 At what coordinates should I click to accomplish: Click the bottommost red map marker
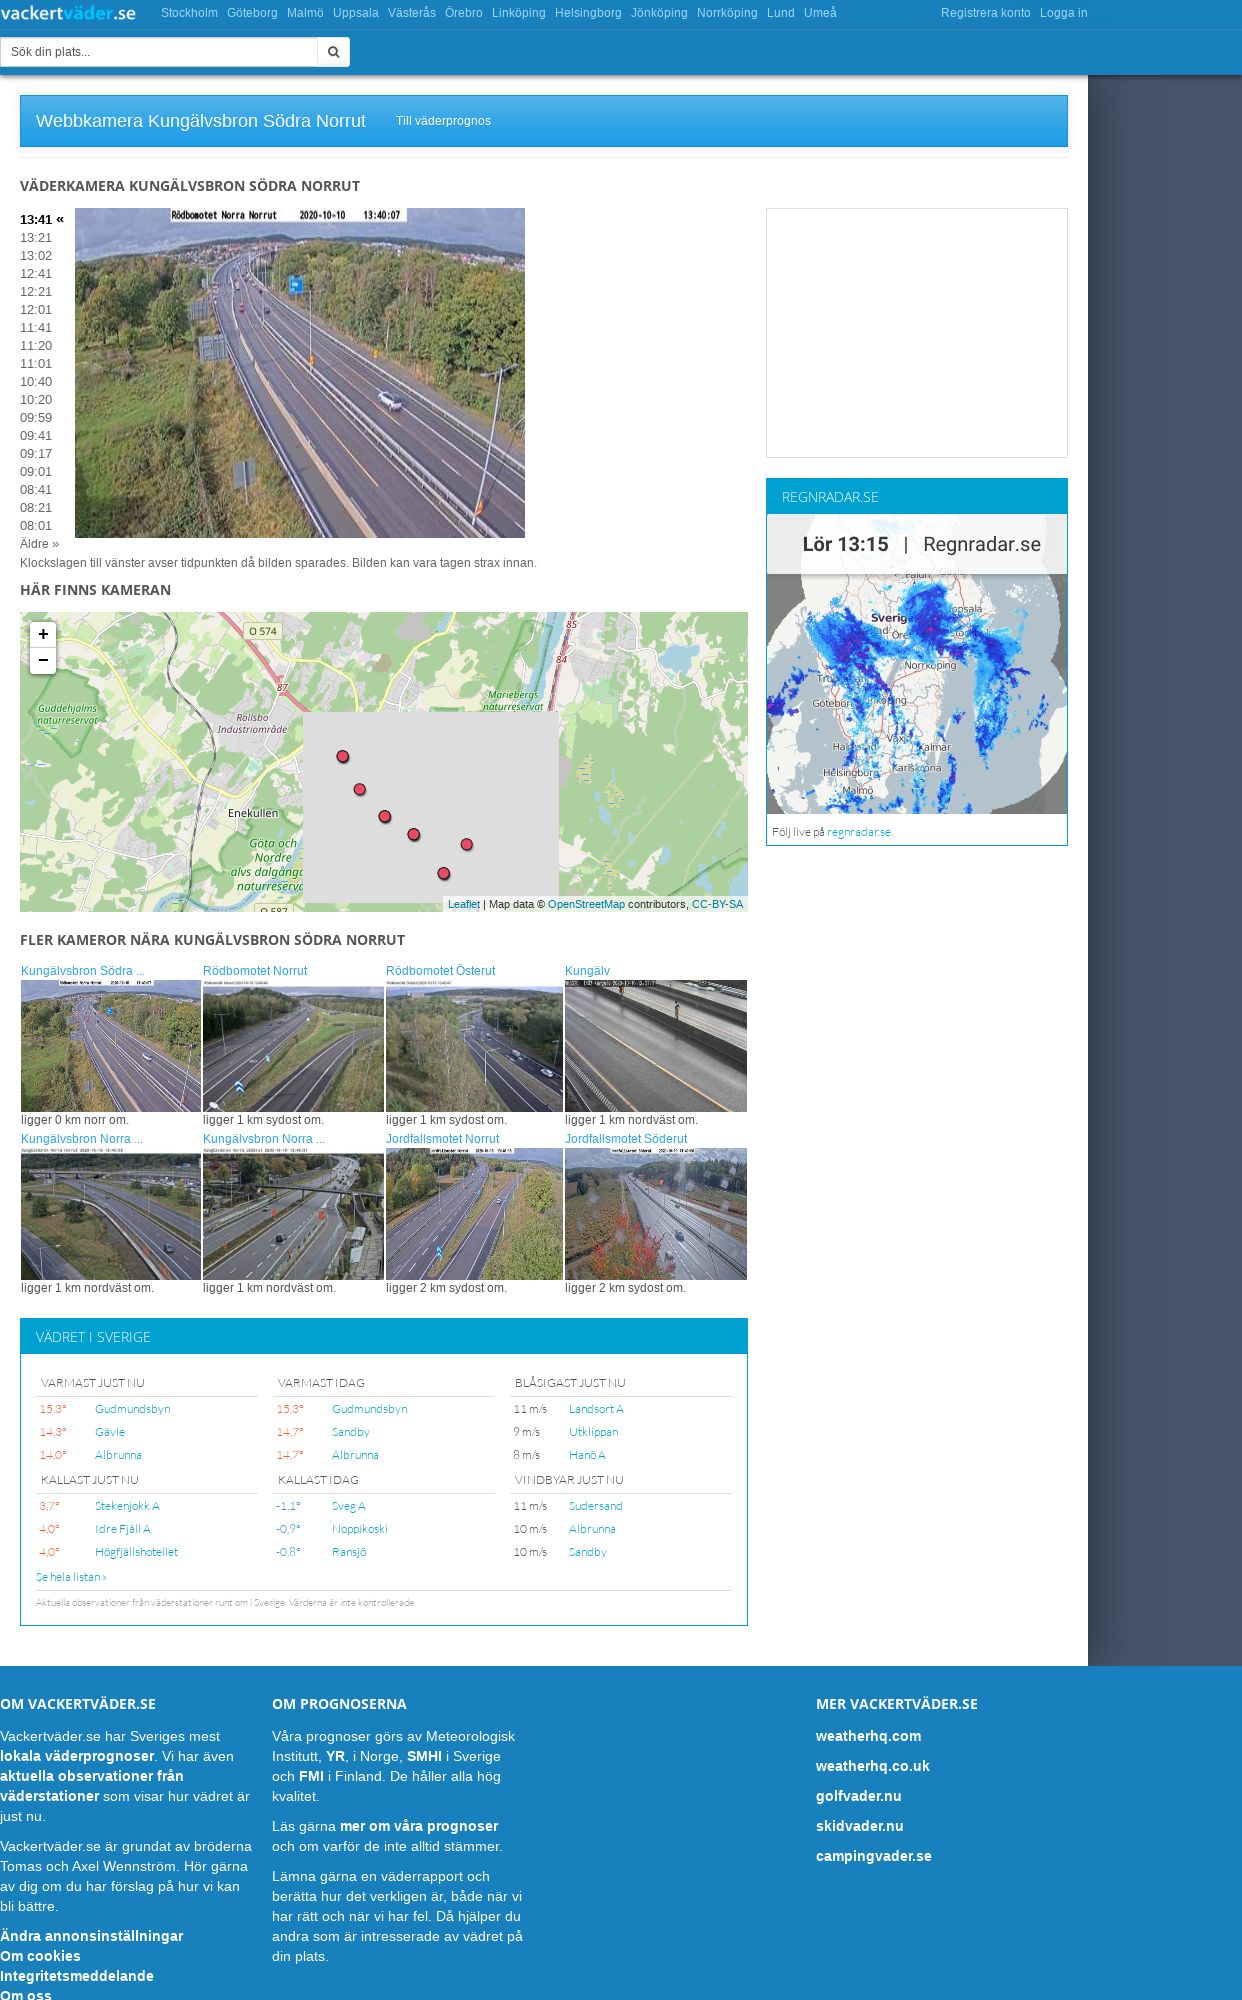point(444,874)
